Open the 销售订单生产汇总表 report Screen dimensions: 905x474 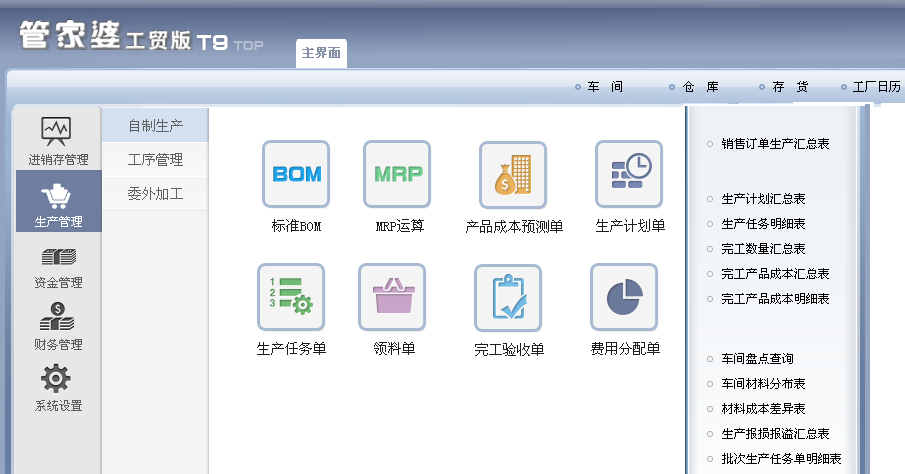tap(775, 144)
